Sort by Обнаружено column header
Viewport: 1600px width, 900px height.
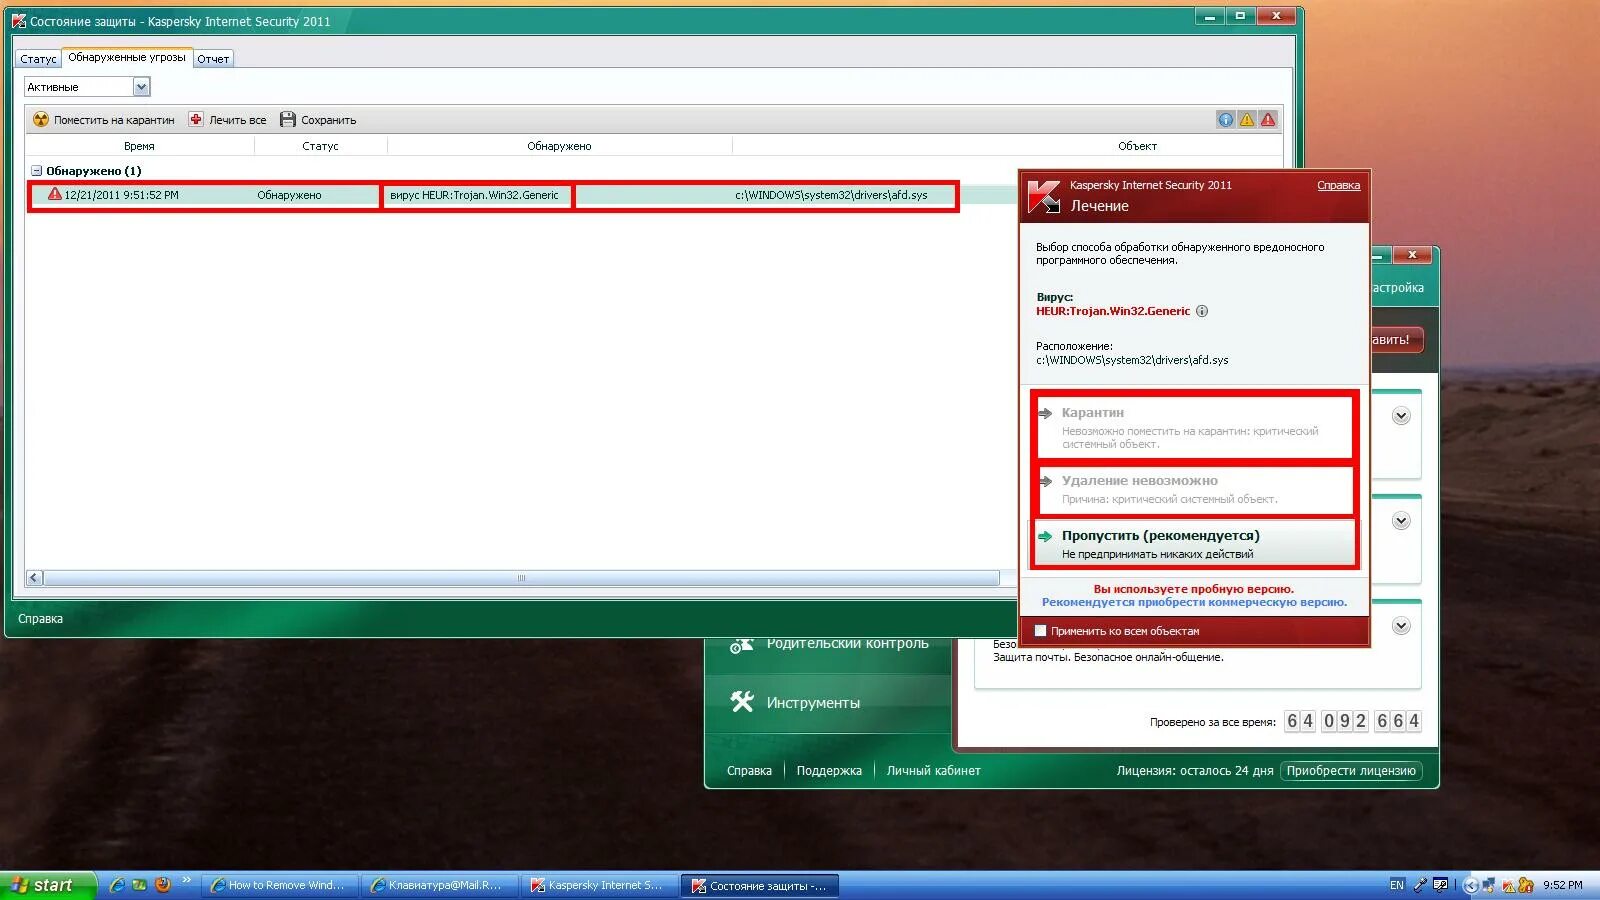click(559, 146)
